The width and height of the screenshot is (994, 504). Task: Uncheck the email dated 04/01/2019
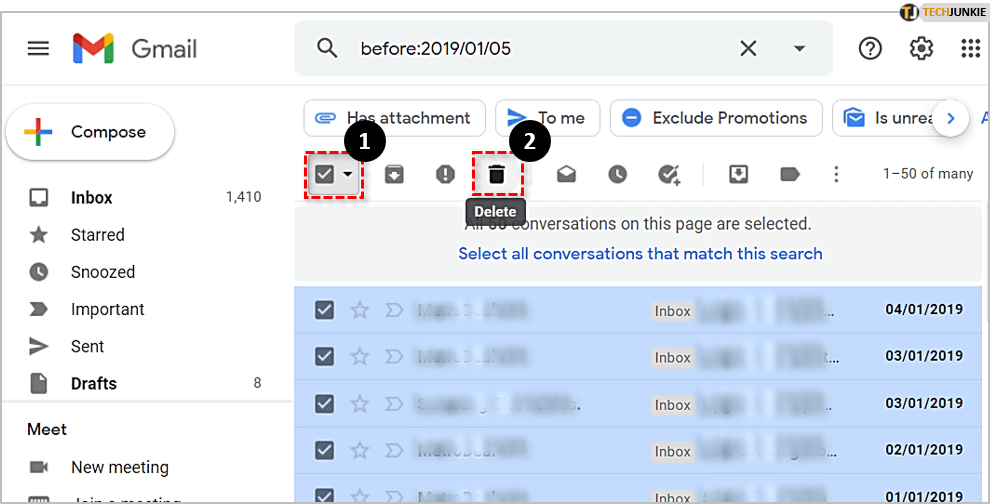(324, 310)
